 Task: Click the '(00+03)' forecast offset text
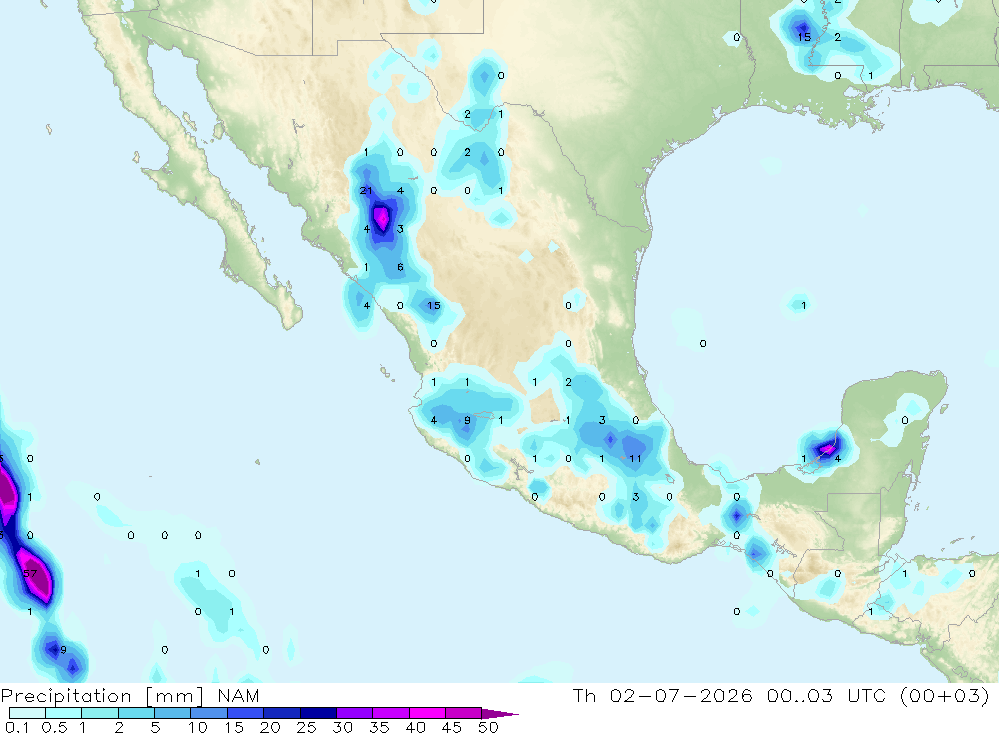click(x=945, y=695)
